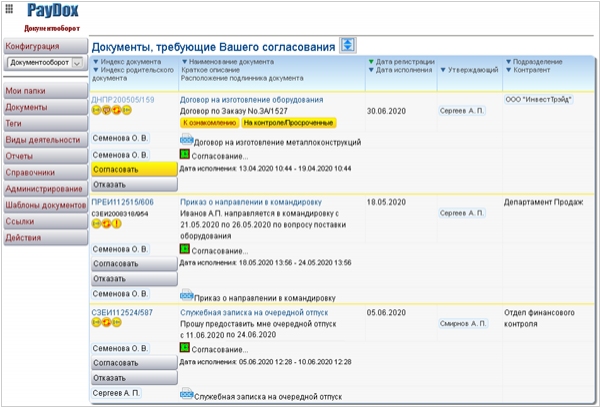Open the Документооборот dropdown selector
Viewport: 600px width, 407px height.
pyautogui.click(x=46, y=62)
